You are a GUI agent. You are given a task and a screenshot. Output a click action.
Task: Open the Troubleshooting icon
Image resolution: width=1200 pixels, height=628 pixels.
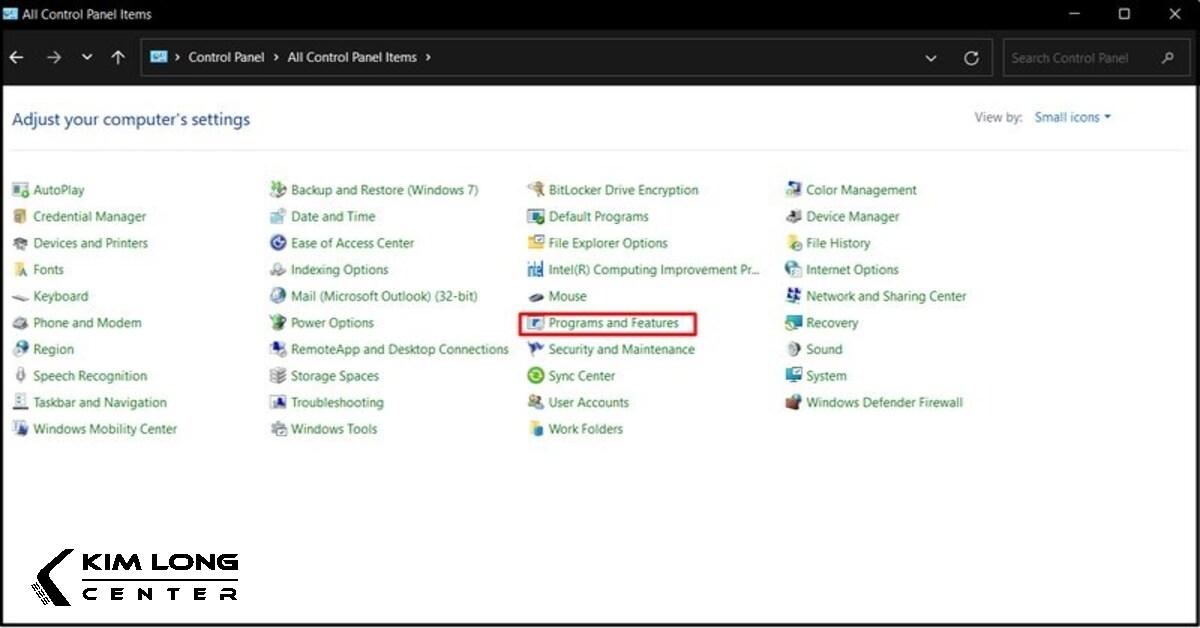[x=278, y=403]
